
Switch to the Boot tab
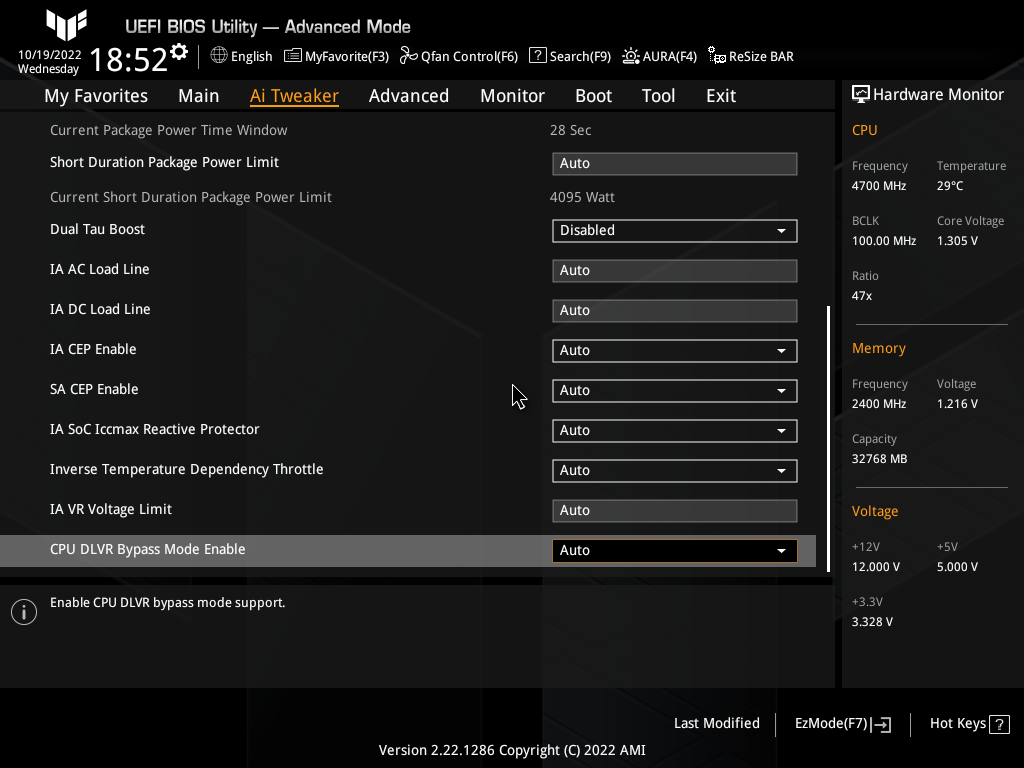[593, 95]
